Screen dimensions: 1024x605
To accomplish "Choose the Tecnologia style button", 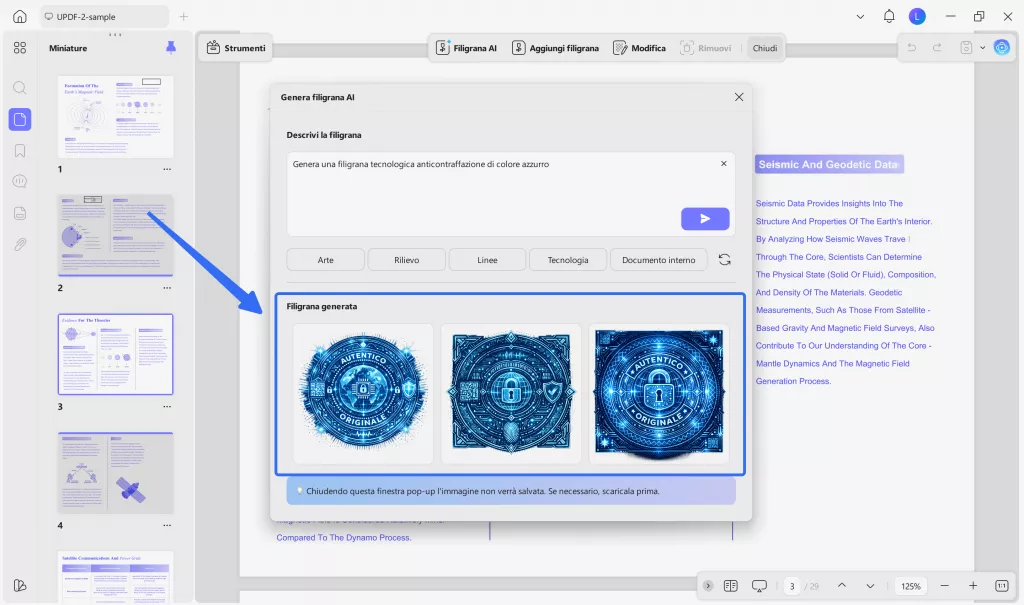I will coord(568,259).
